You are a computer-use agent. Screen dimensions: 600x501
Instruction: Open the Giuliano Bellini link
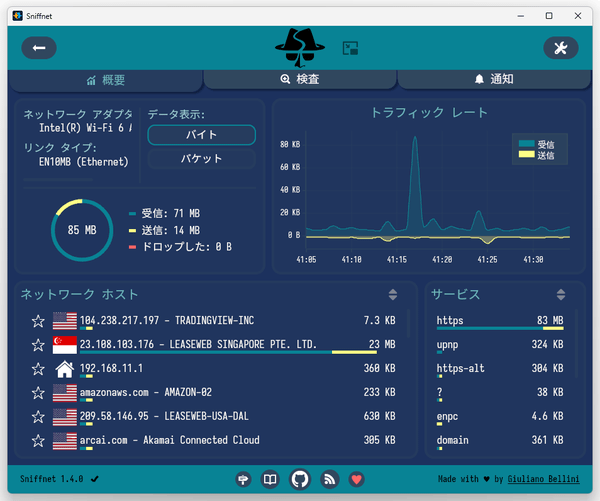coord(543,479)
